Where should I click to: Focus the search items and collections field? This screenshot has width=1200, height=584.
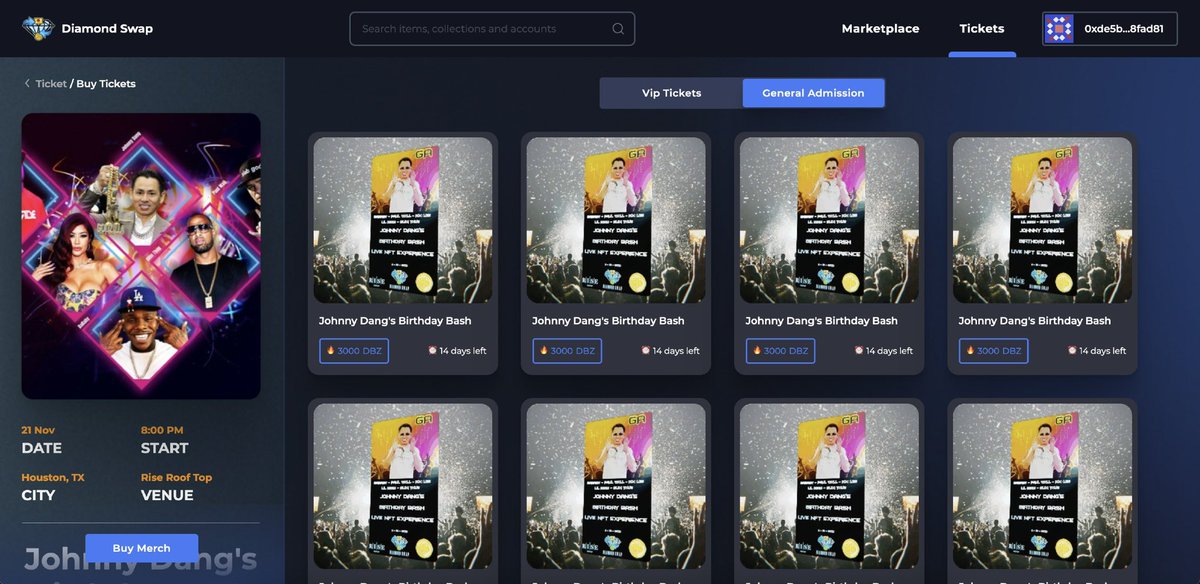[492, 29]
